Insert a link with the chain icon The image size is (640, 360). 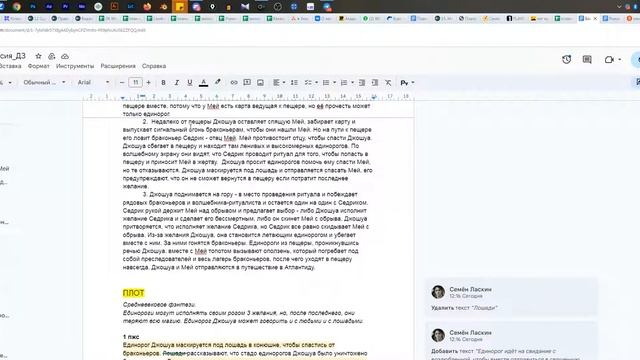pyautogui.click(x=234, y=82)
